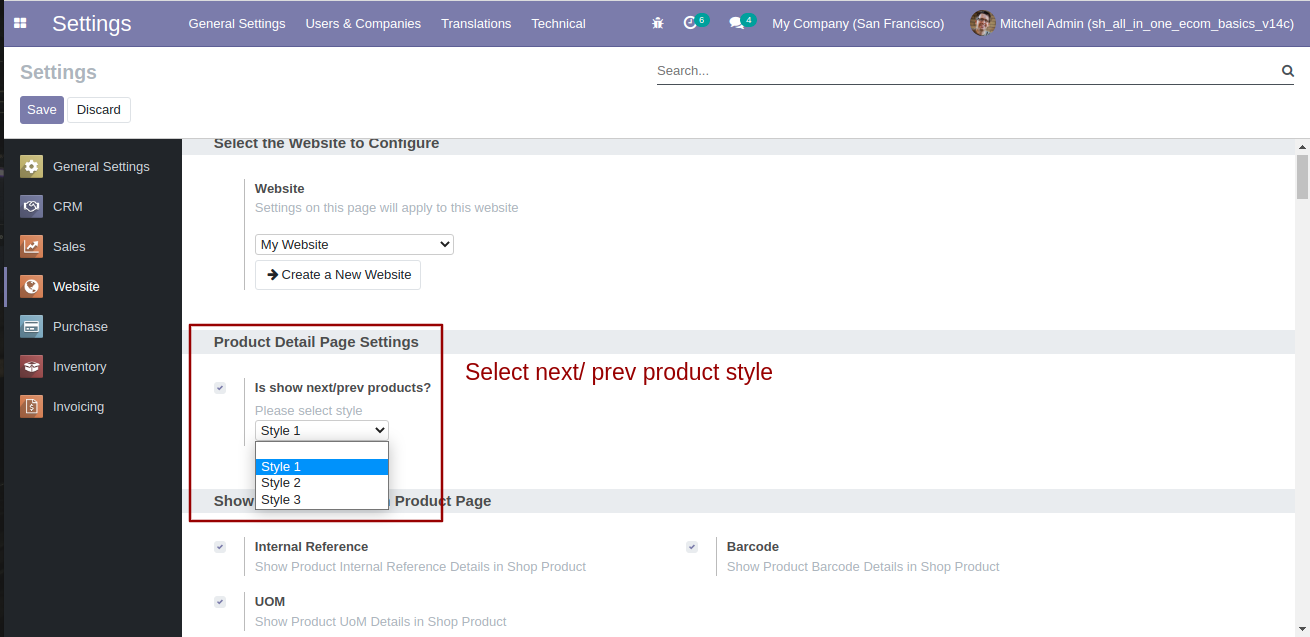Choose Style 3 option in list
This screenshot has width=1310, height=637.
tap(322, 500)
